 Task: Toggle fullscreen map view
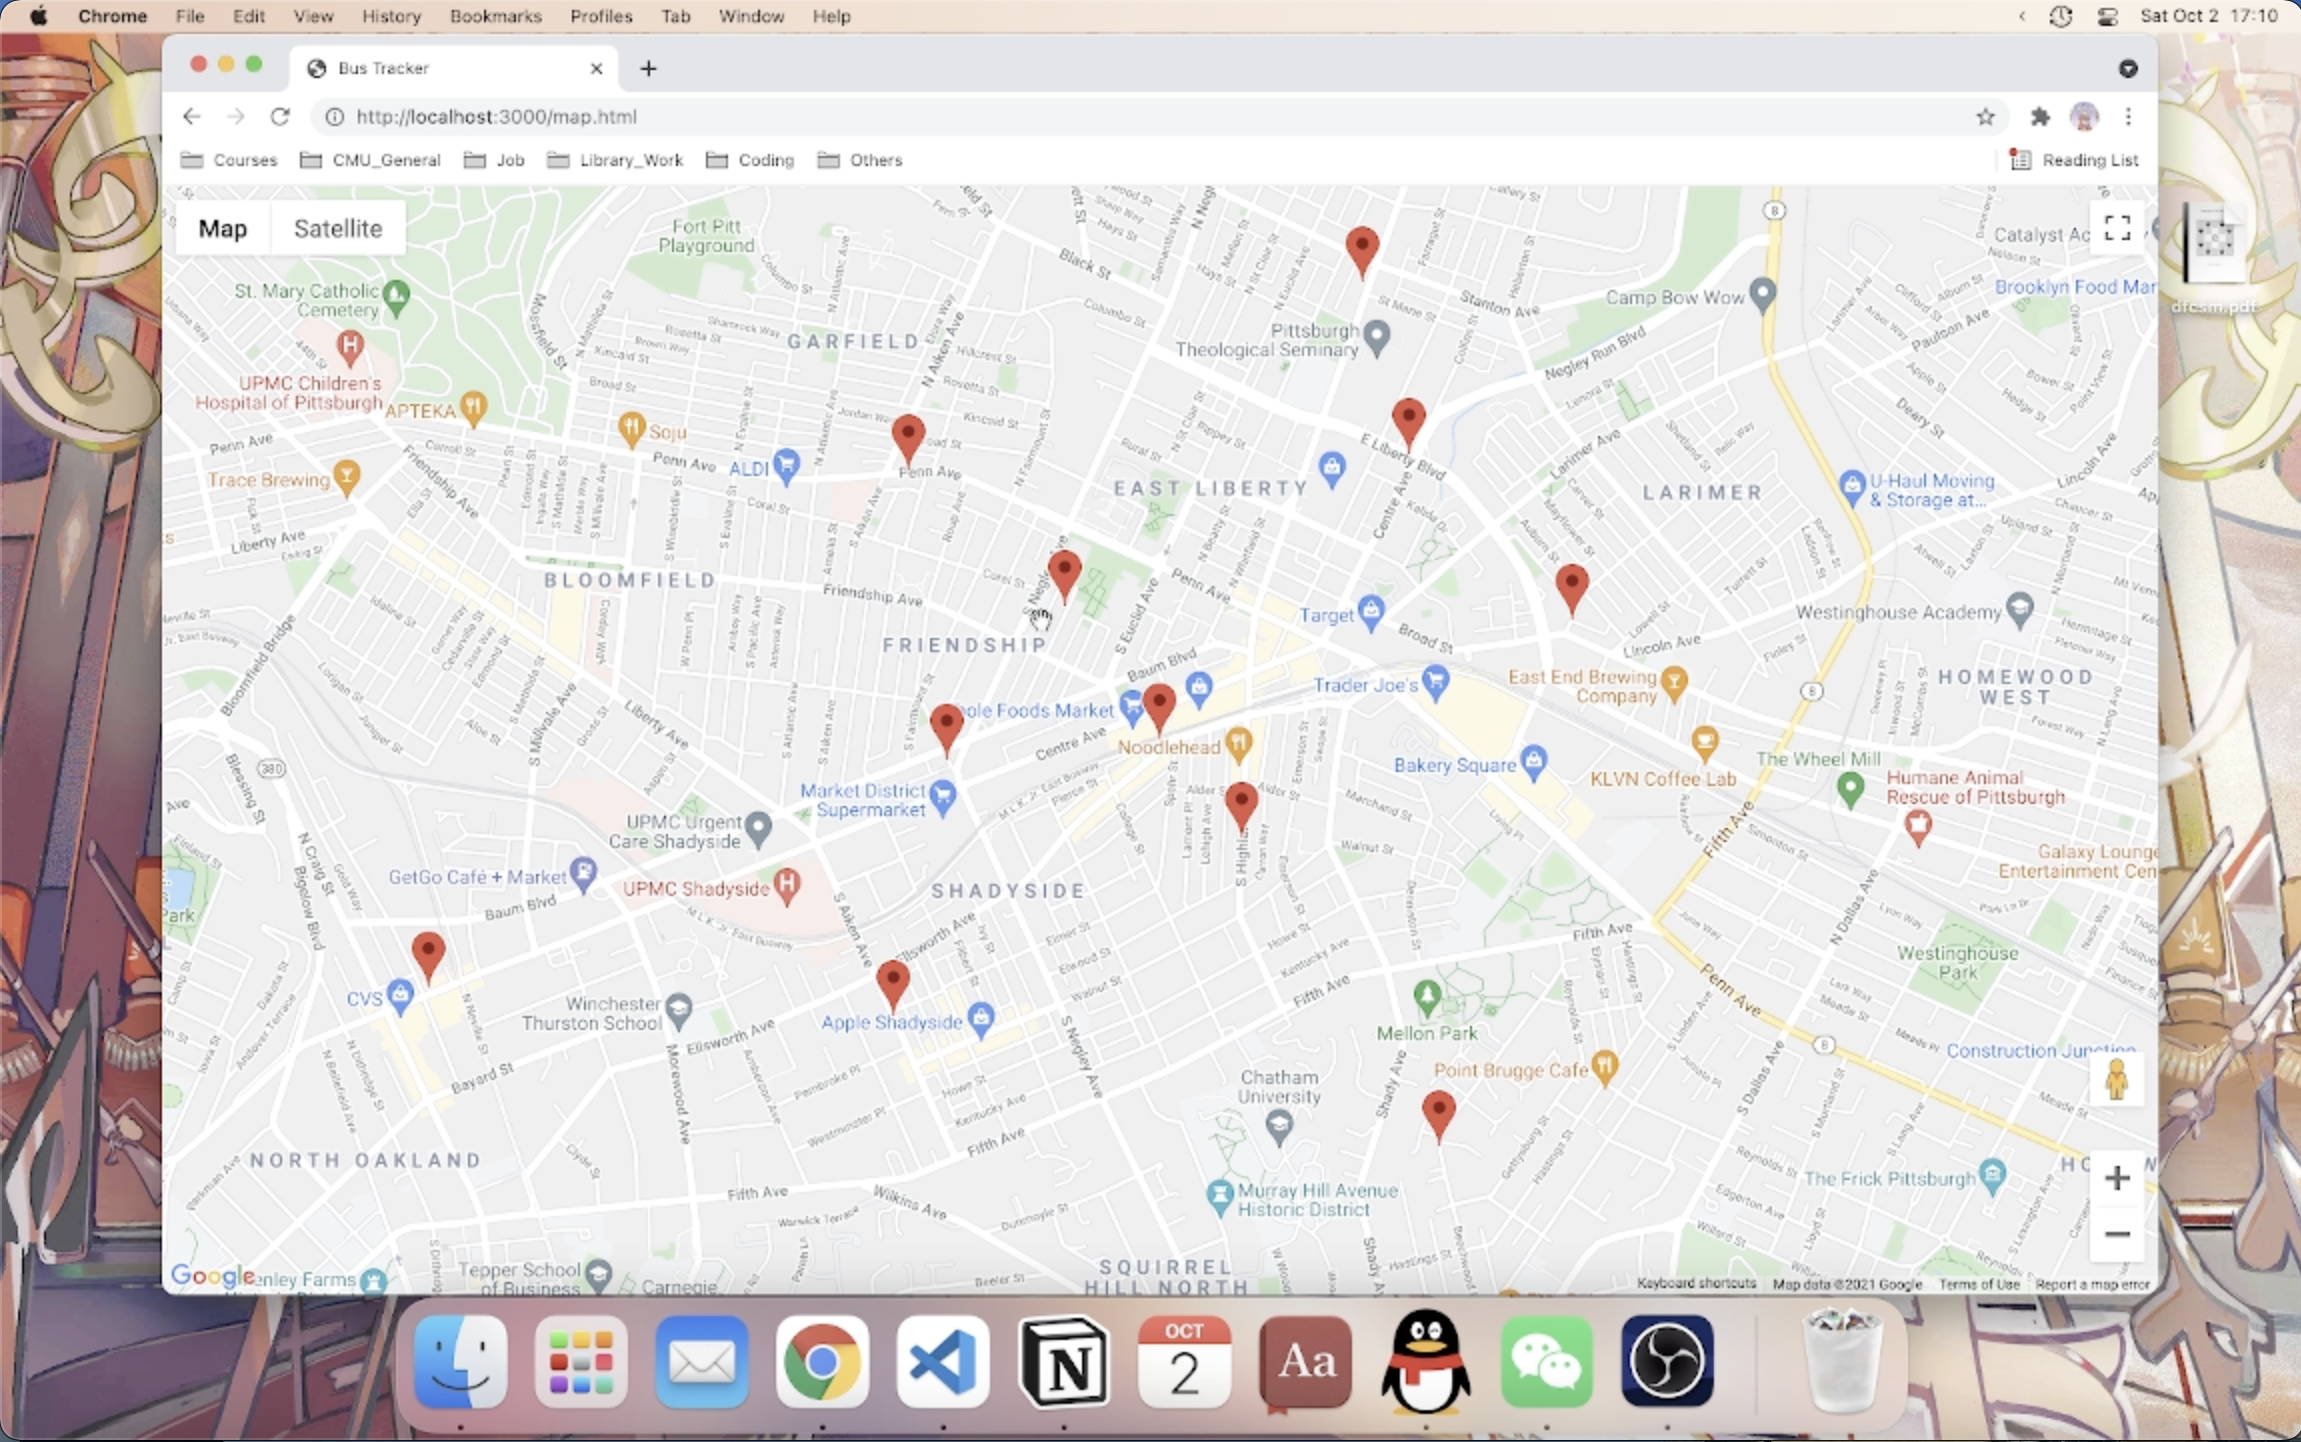coord(2116,228)
